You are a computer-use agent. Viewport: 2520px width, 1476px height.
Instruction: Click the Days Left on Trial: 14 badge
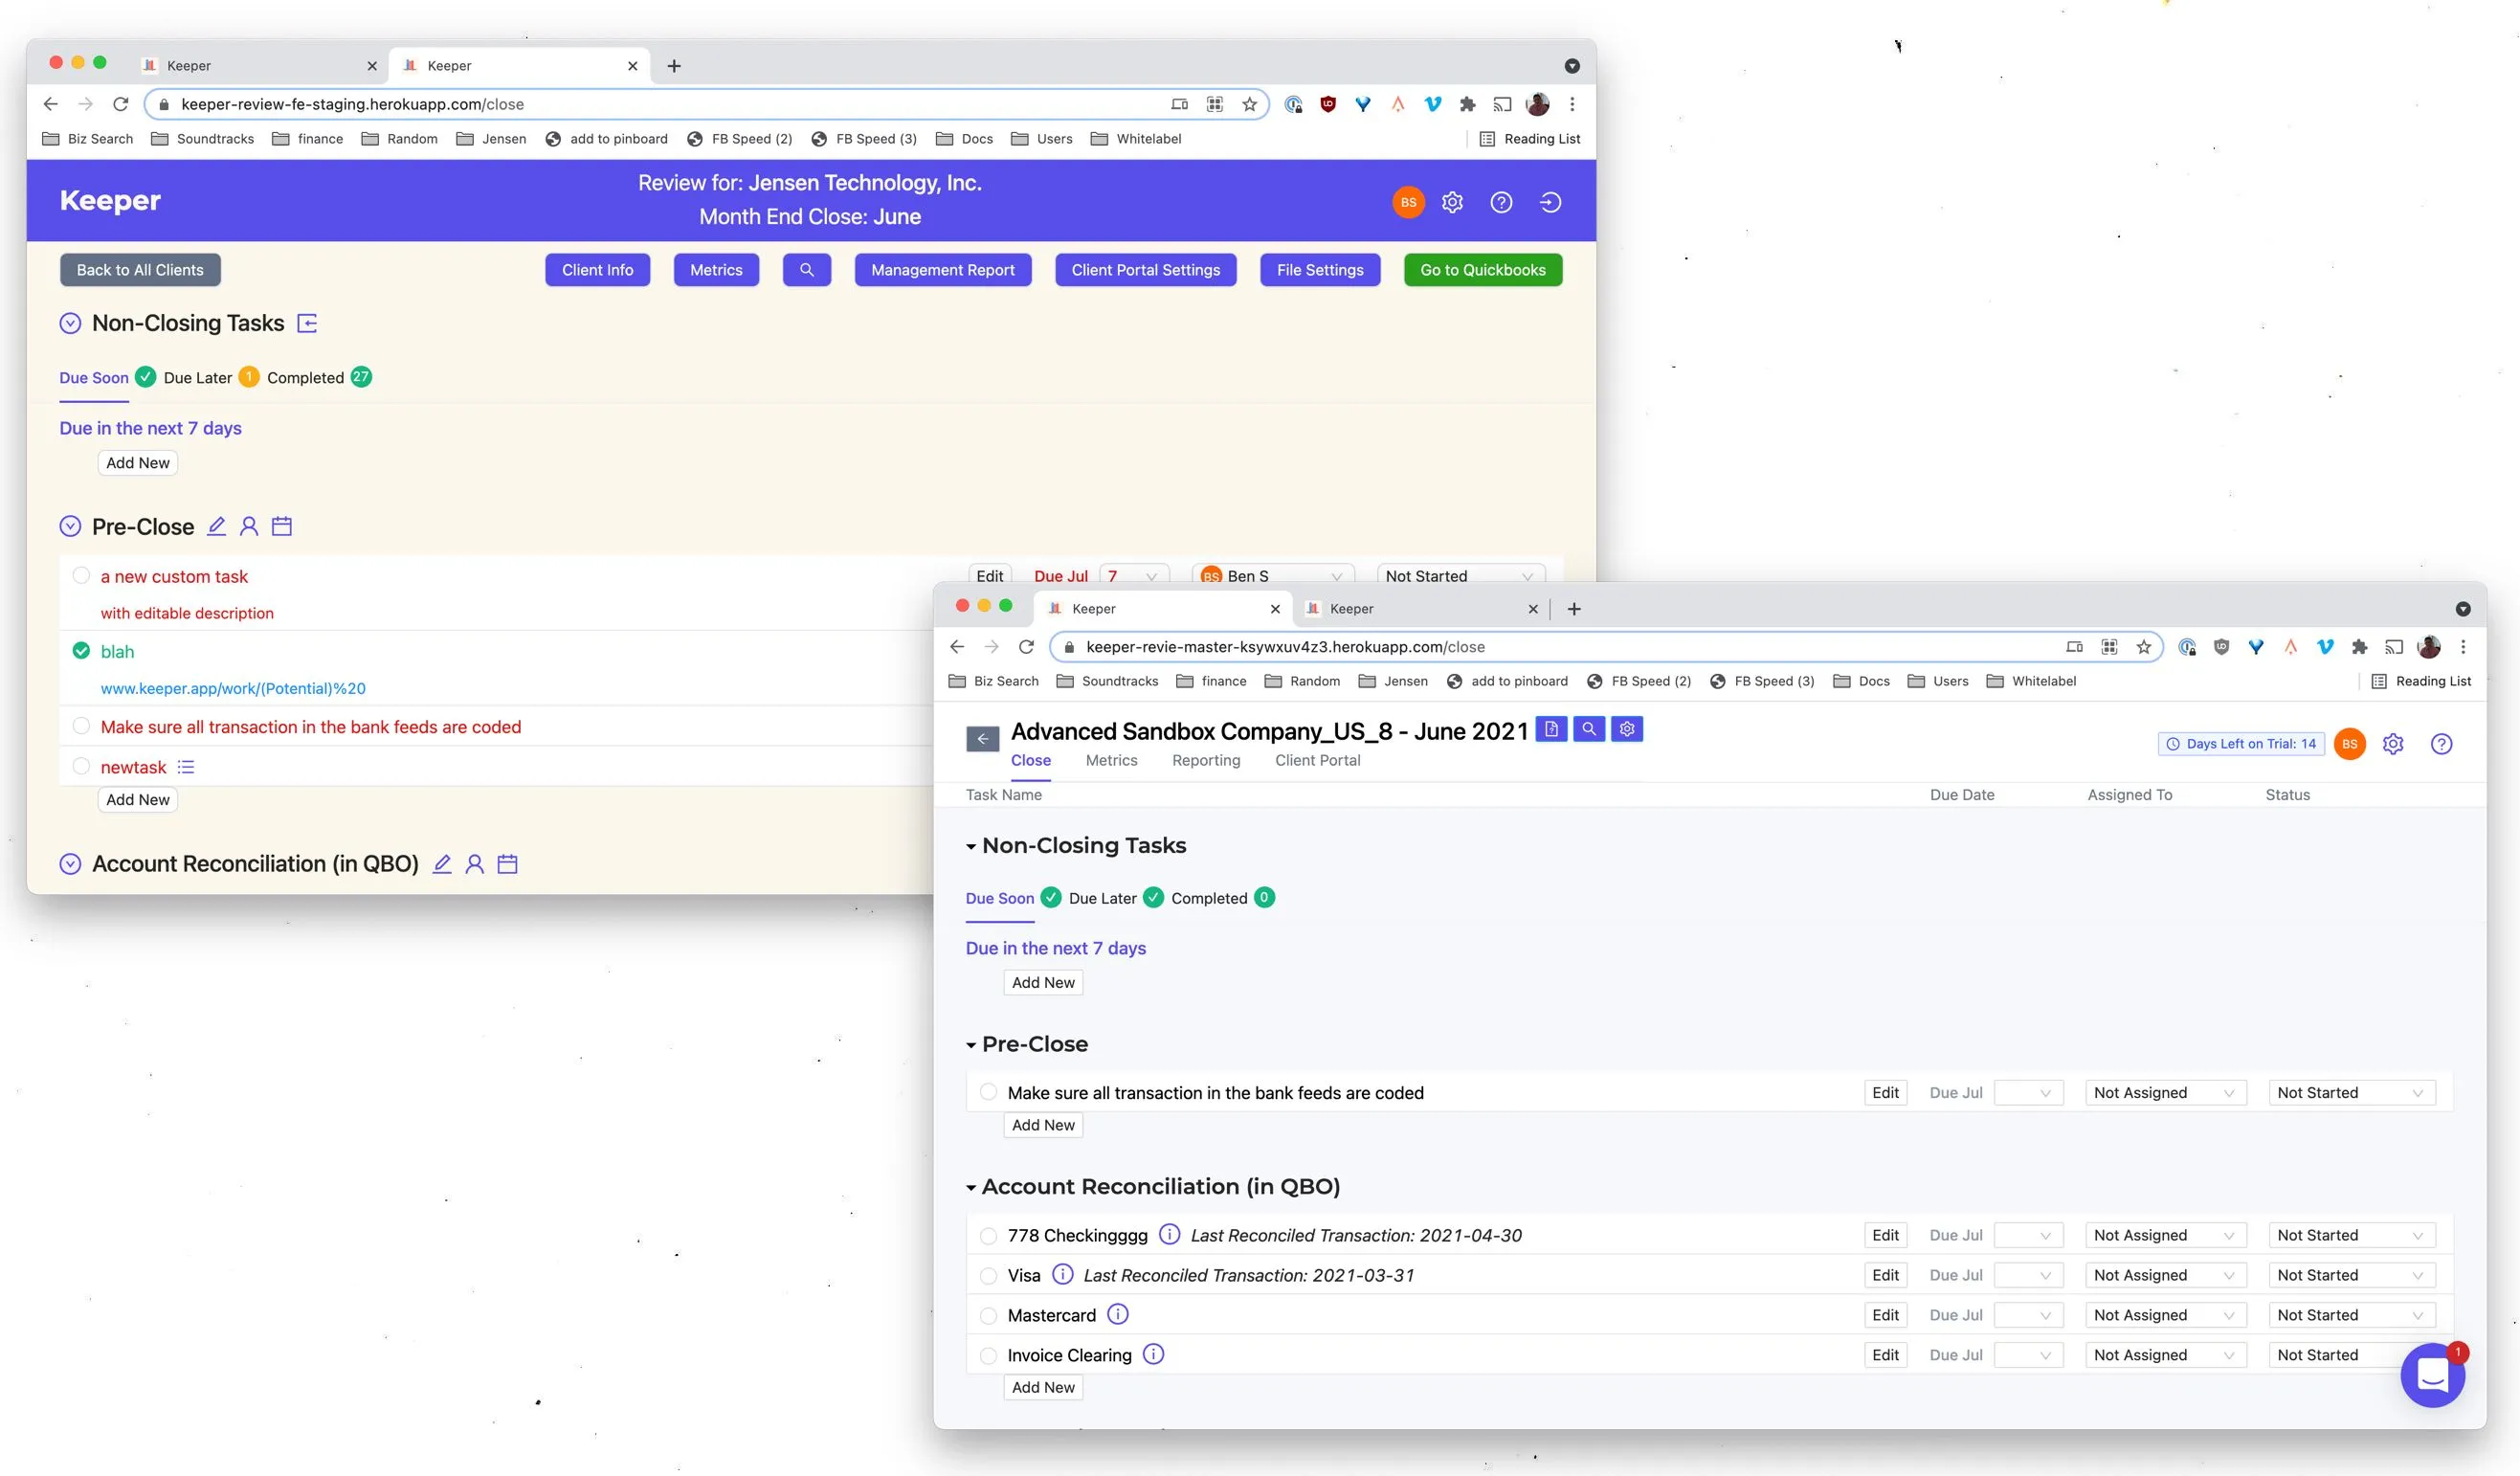tap(2240, 744)
